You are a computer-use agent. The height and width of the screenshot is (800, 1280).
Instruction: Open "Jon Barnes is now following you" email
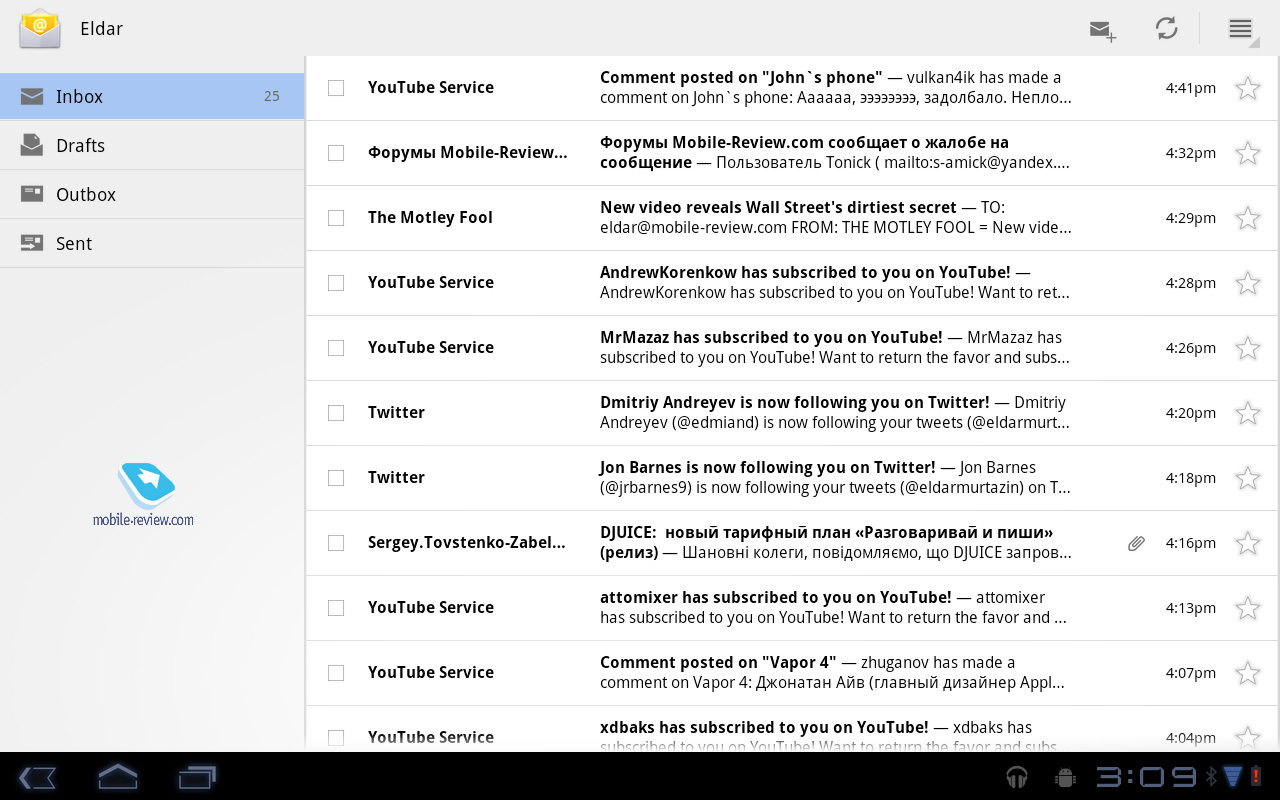[791, 478]
